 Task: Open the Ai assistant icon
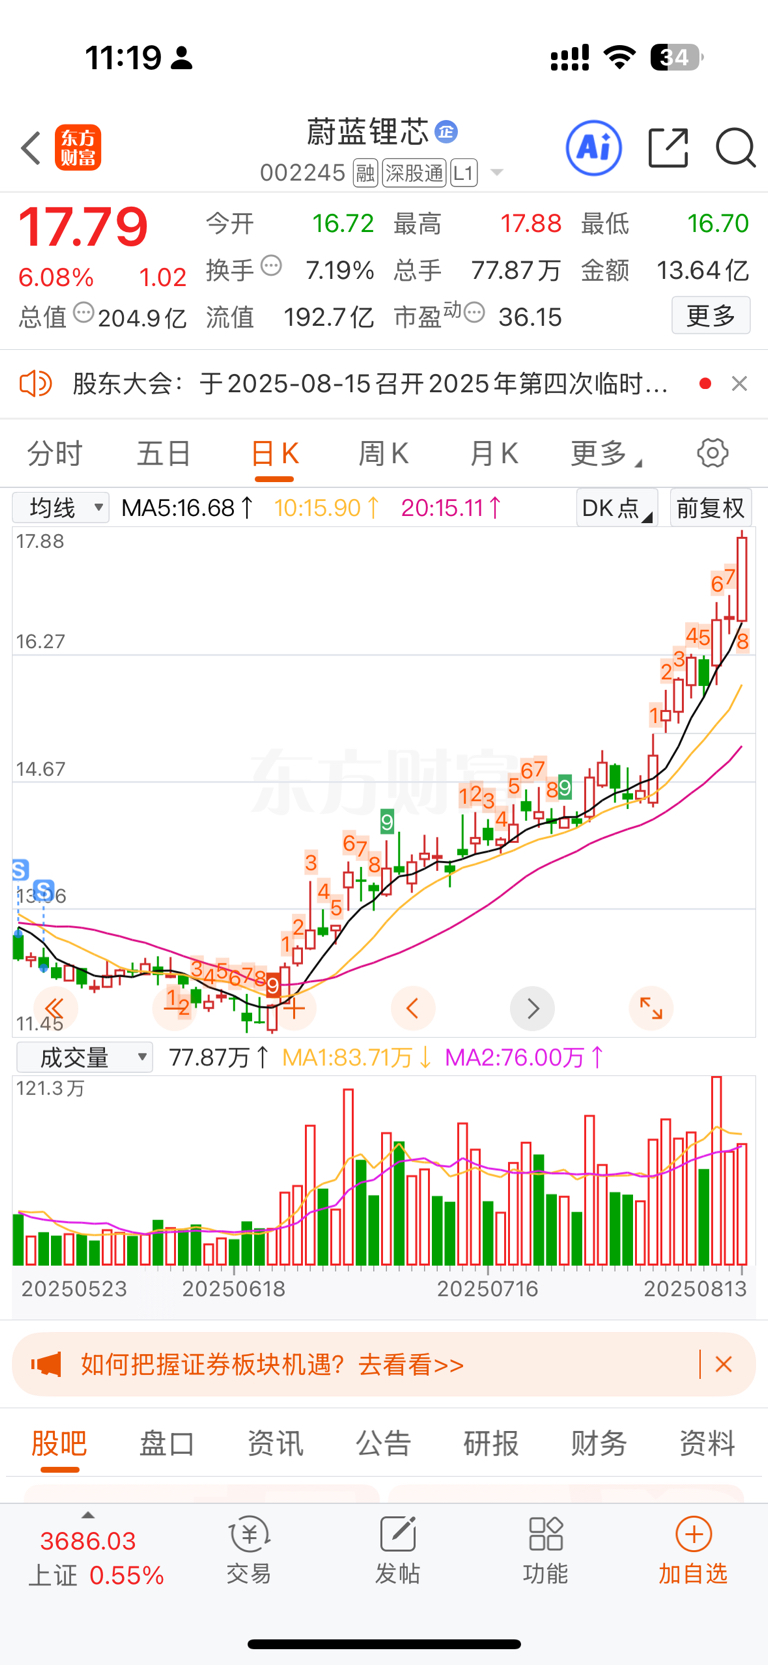pyautogui.click(x=594, y=148)
